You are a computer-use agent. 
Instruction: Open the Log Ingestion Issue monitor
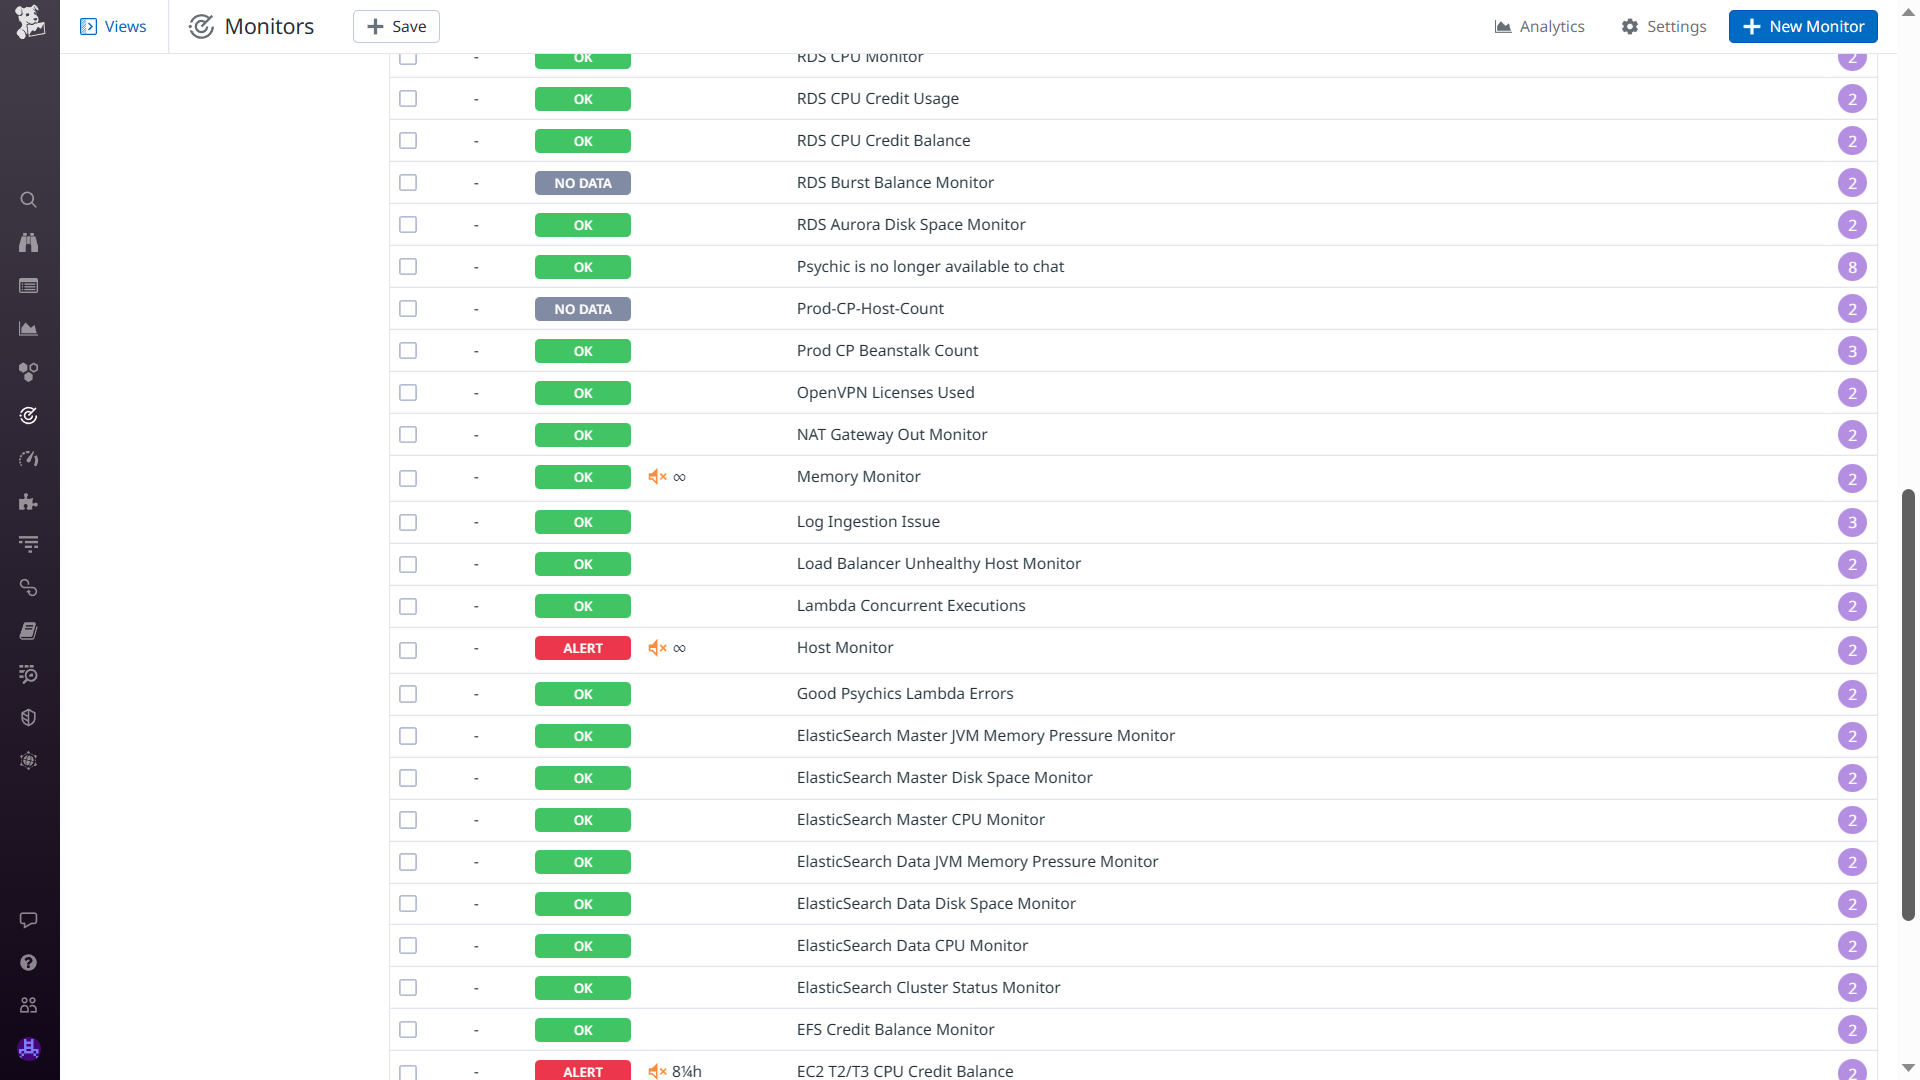(x=867, y=522)
